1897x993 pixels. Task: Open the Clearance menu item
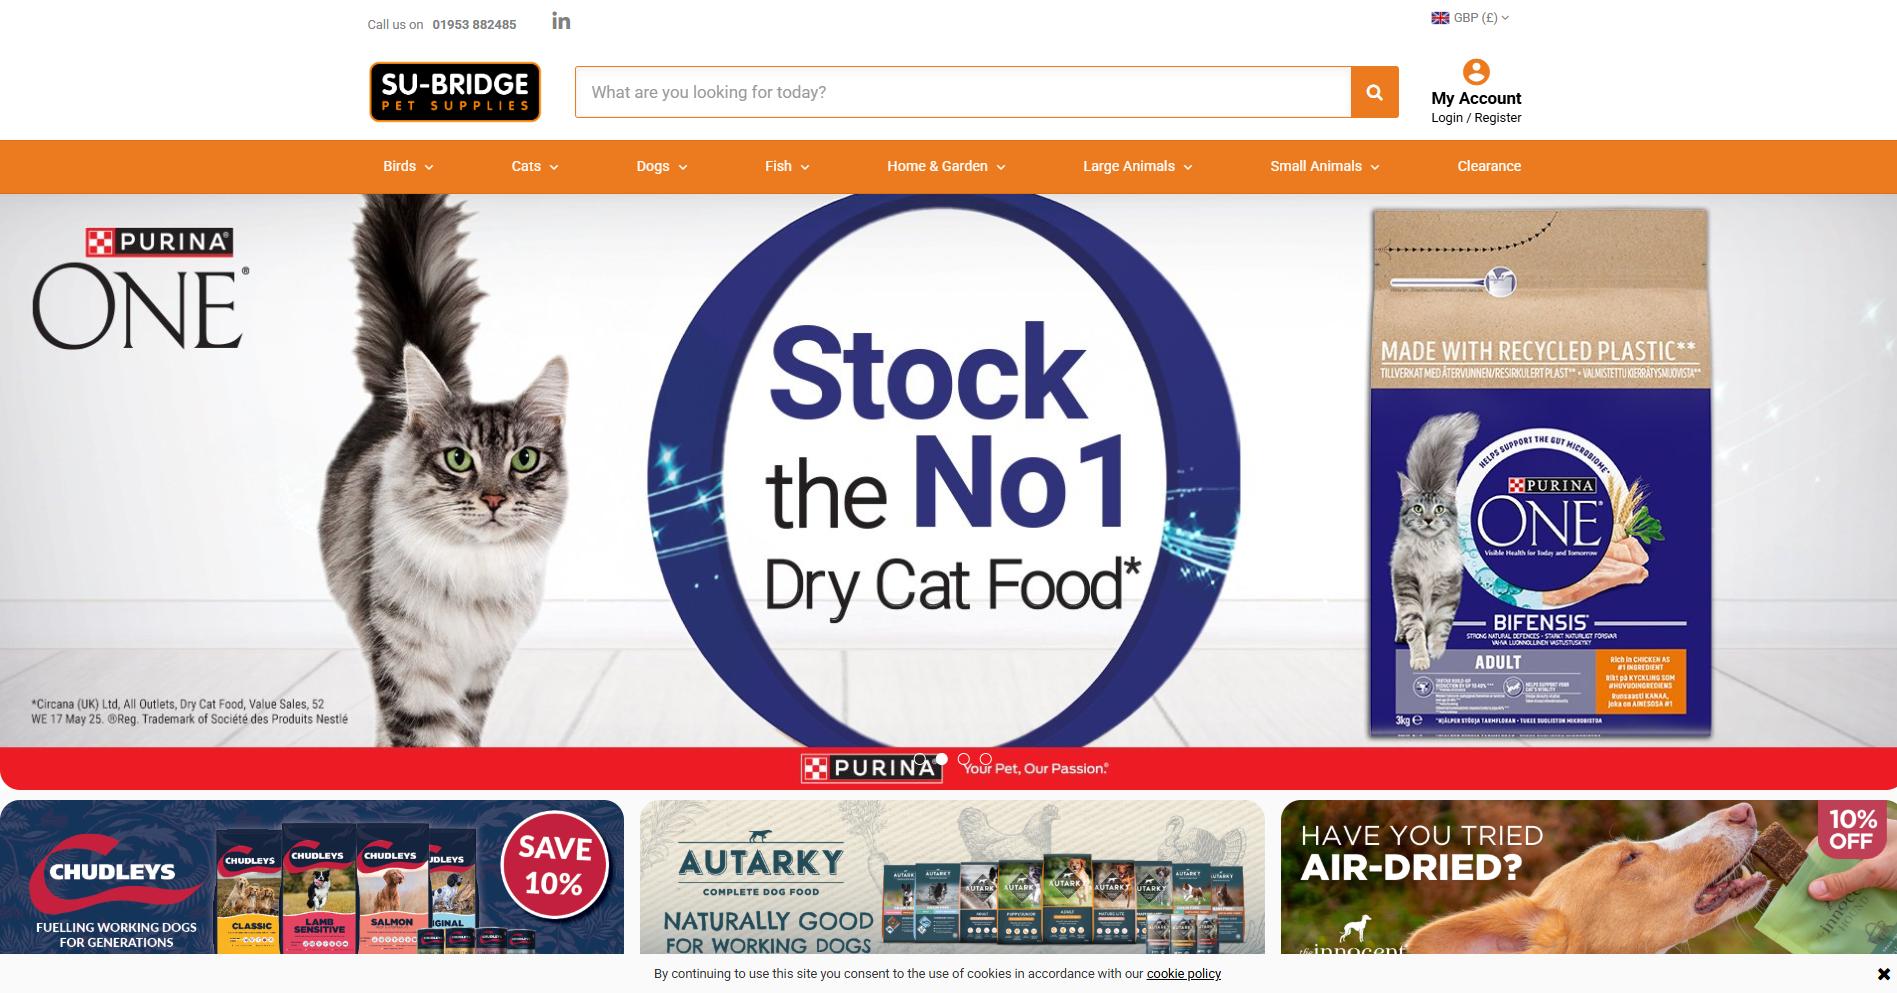pos(1489,166)
